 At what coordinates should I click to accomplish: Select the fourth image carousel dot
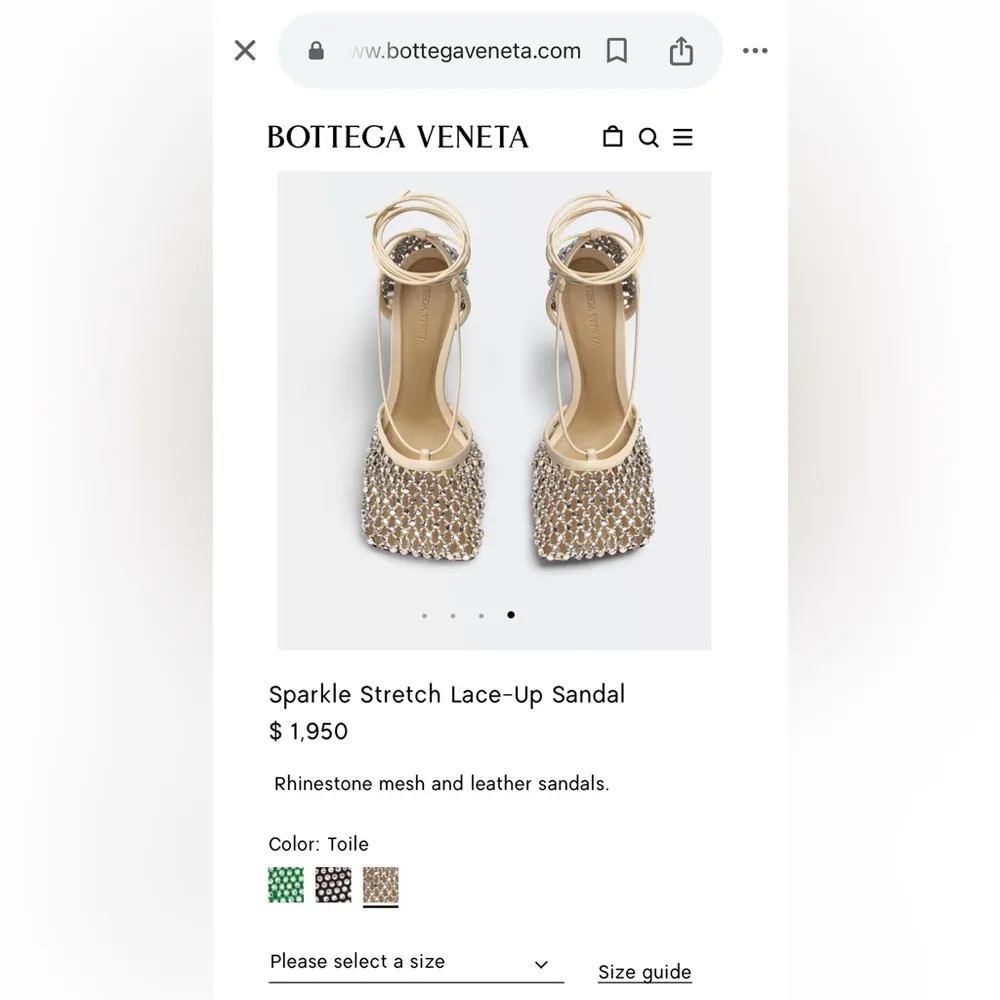[510, 614]
